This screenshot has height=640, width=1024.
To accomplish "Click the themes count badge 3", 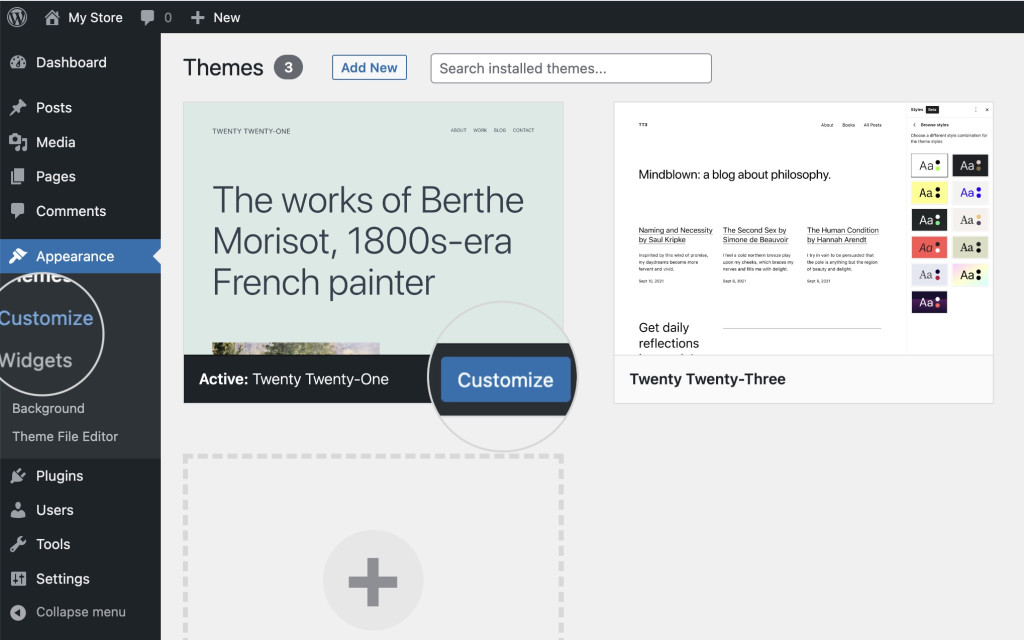I will (288, 67).
